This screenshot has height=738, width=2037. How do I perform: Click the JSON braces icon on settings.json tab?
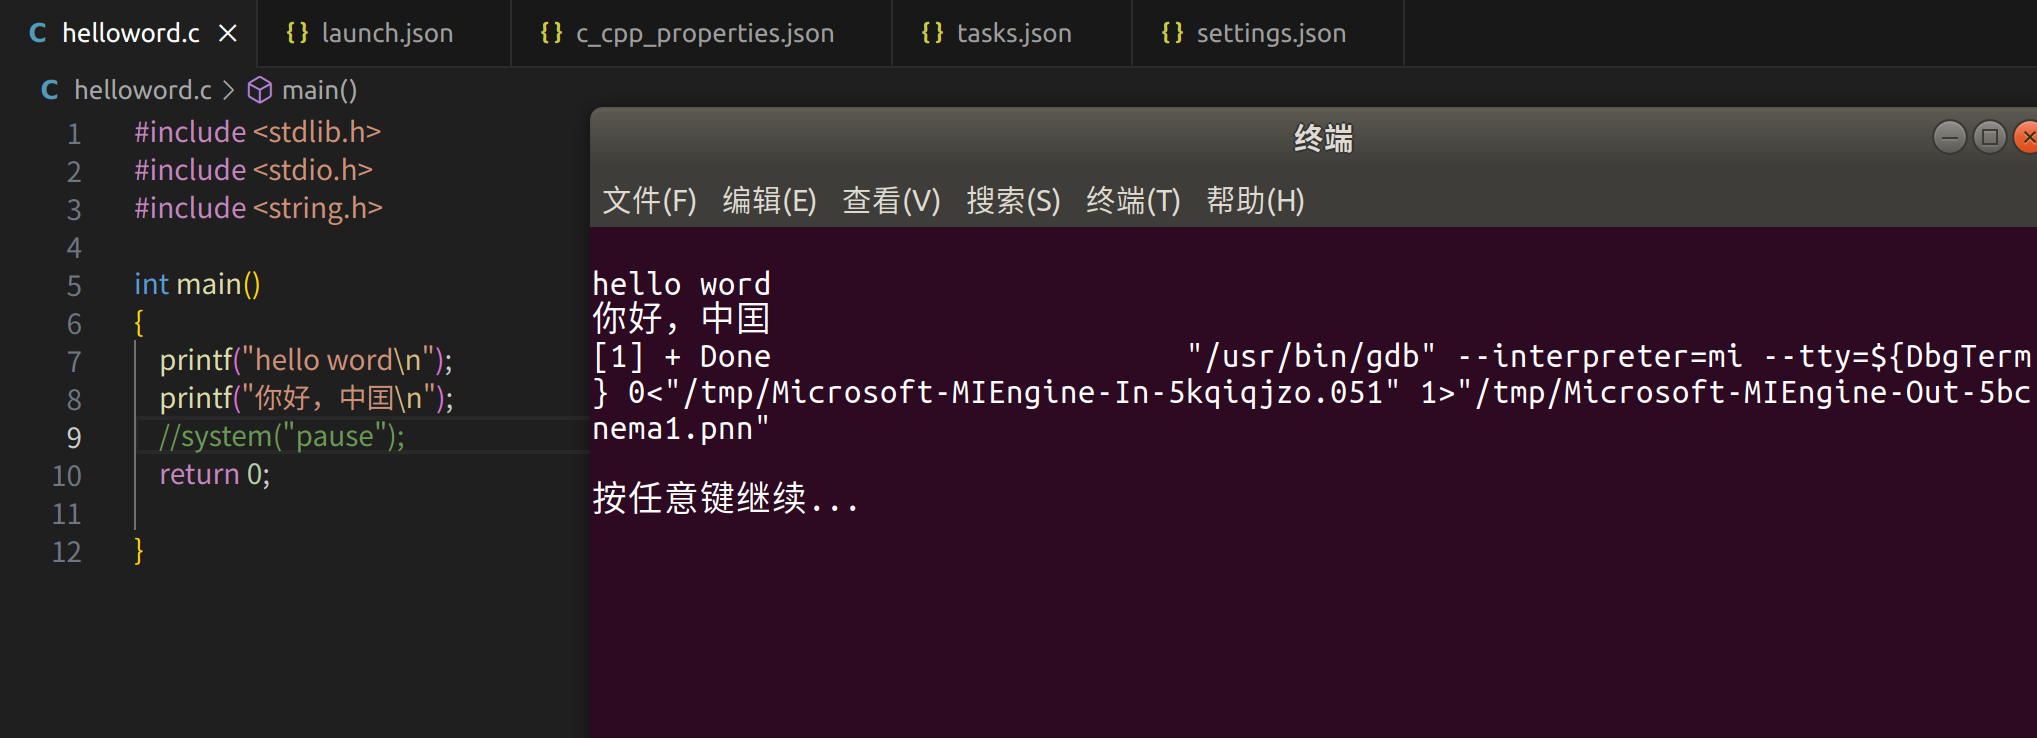point(1172,33)
